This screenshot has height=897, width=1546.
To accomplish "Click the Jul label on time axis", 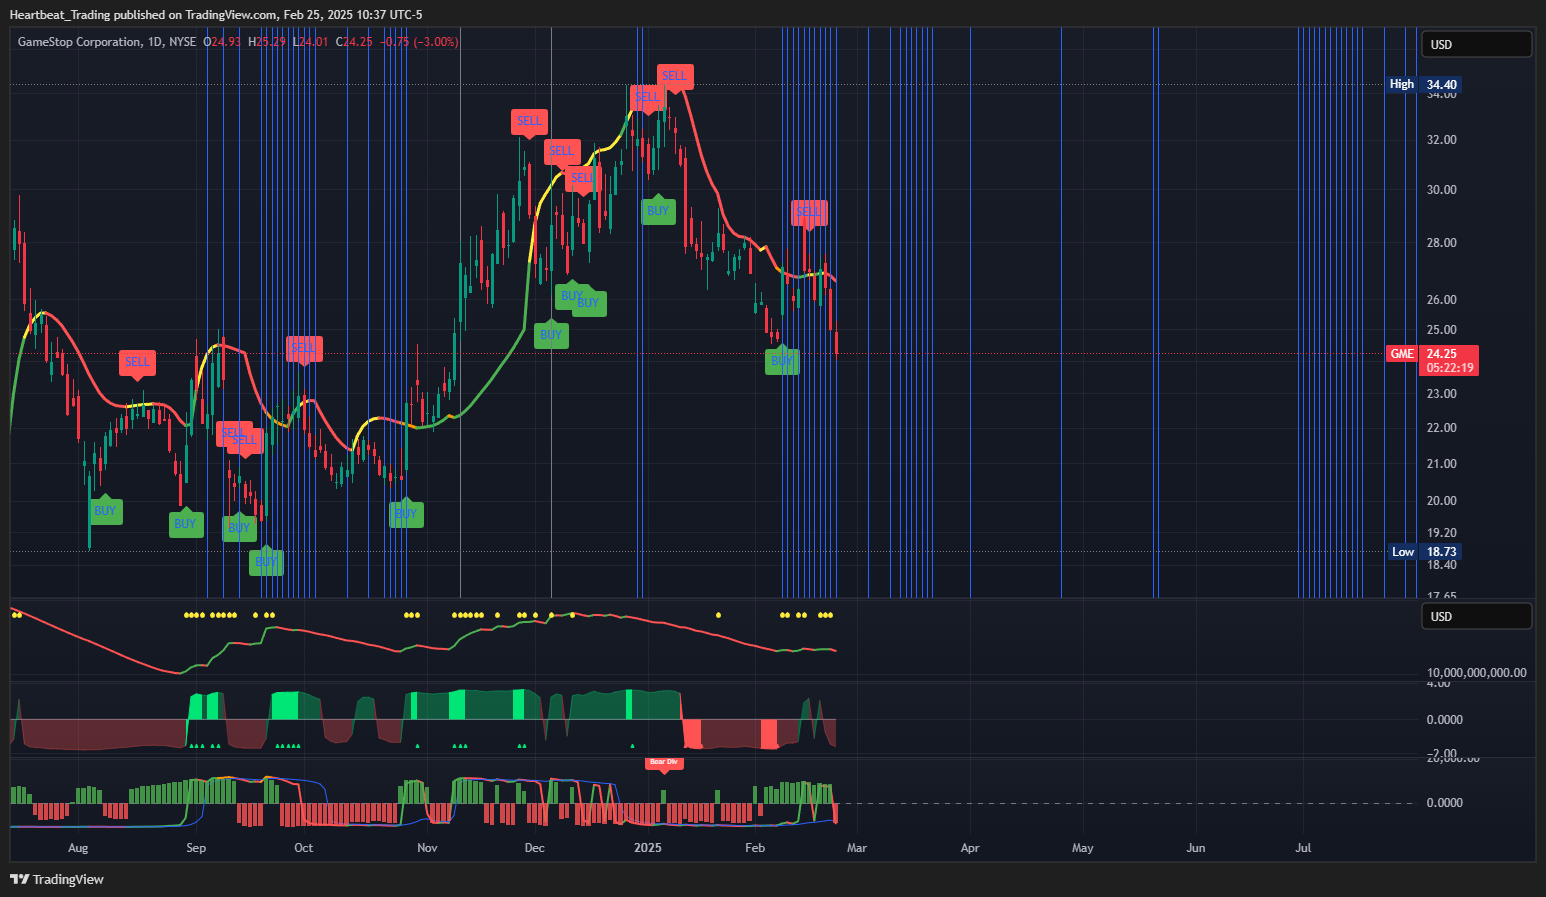I will pyautogui.click(x=1304, y=848).
